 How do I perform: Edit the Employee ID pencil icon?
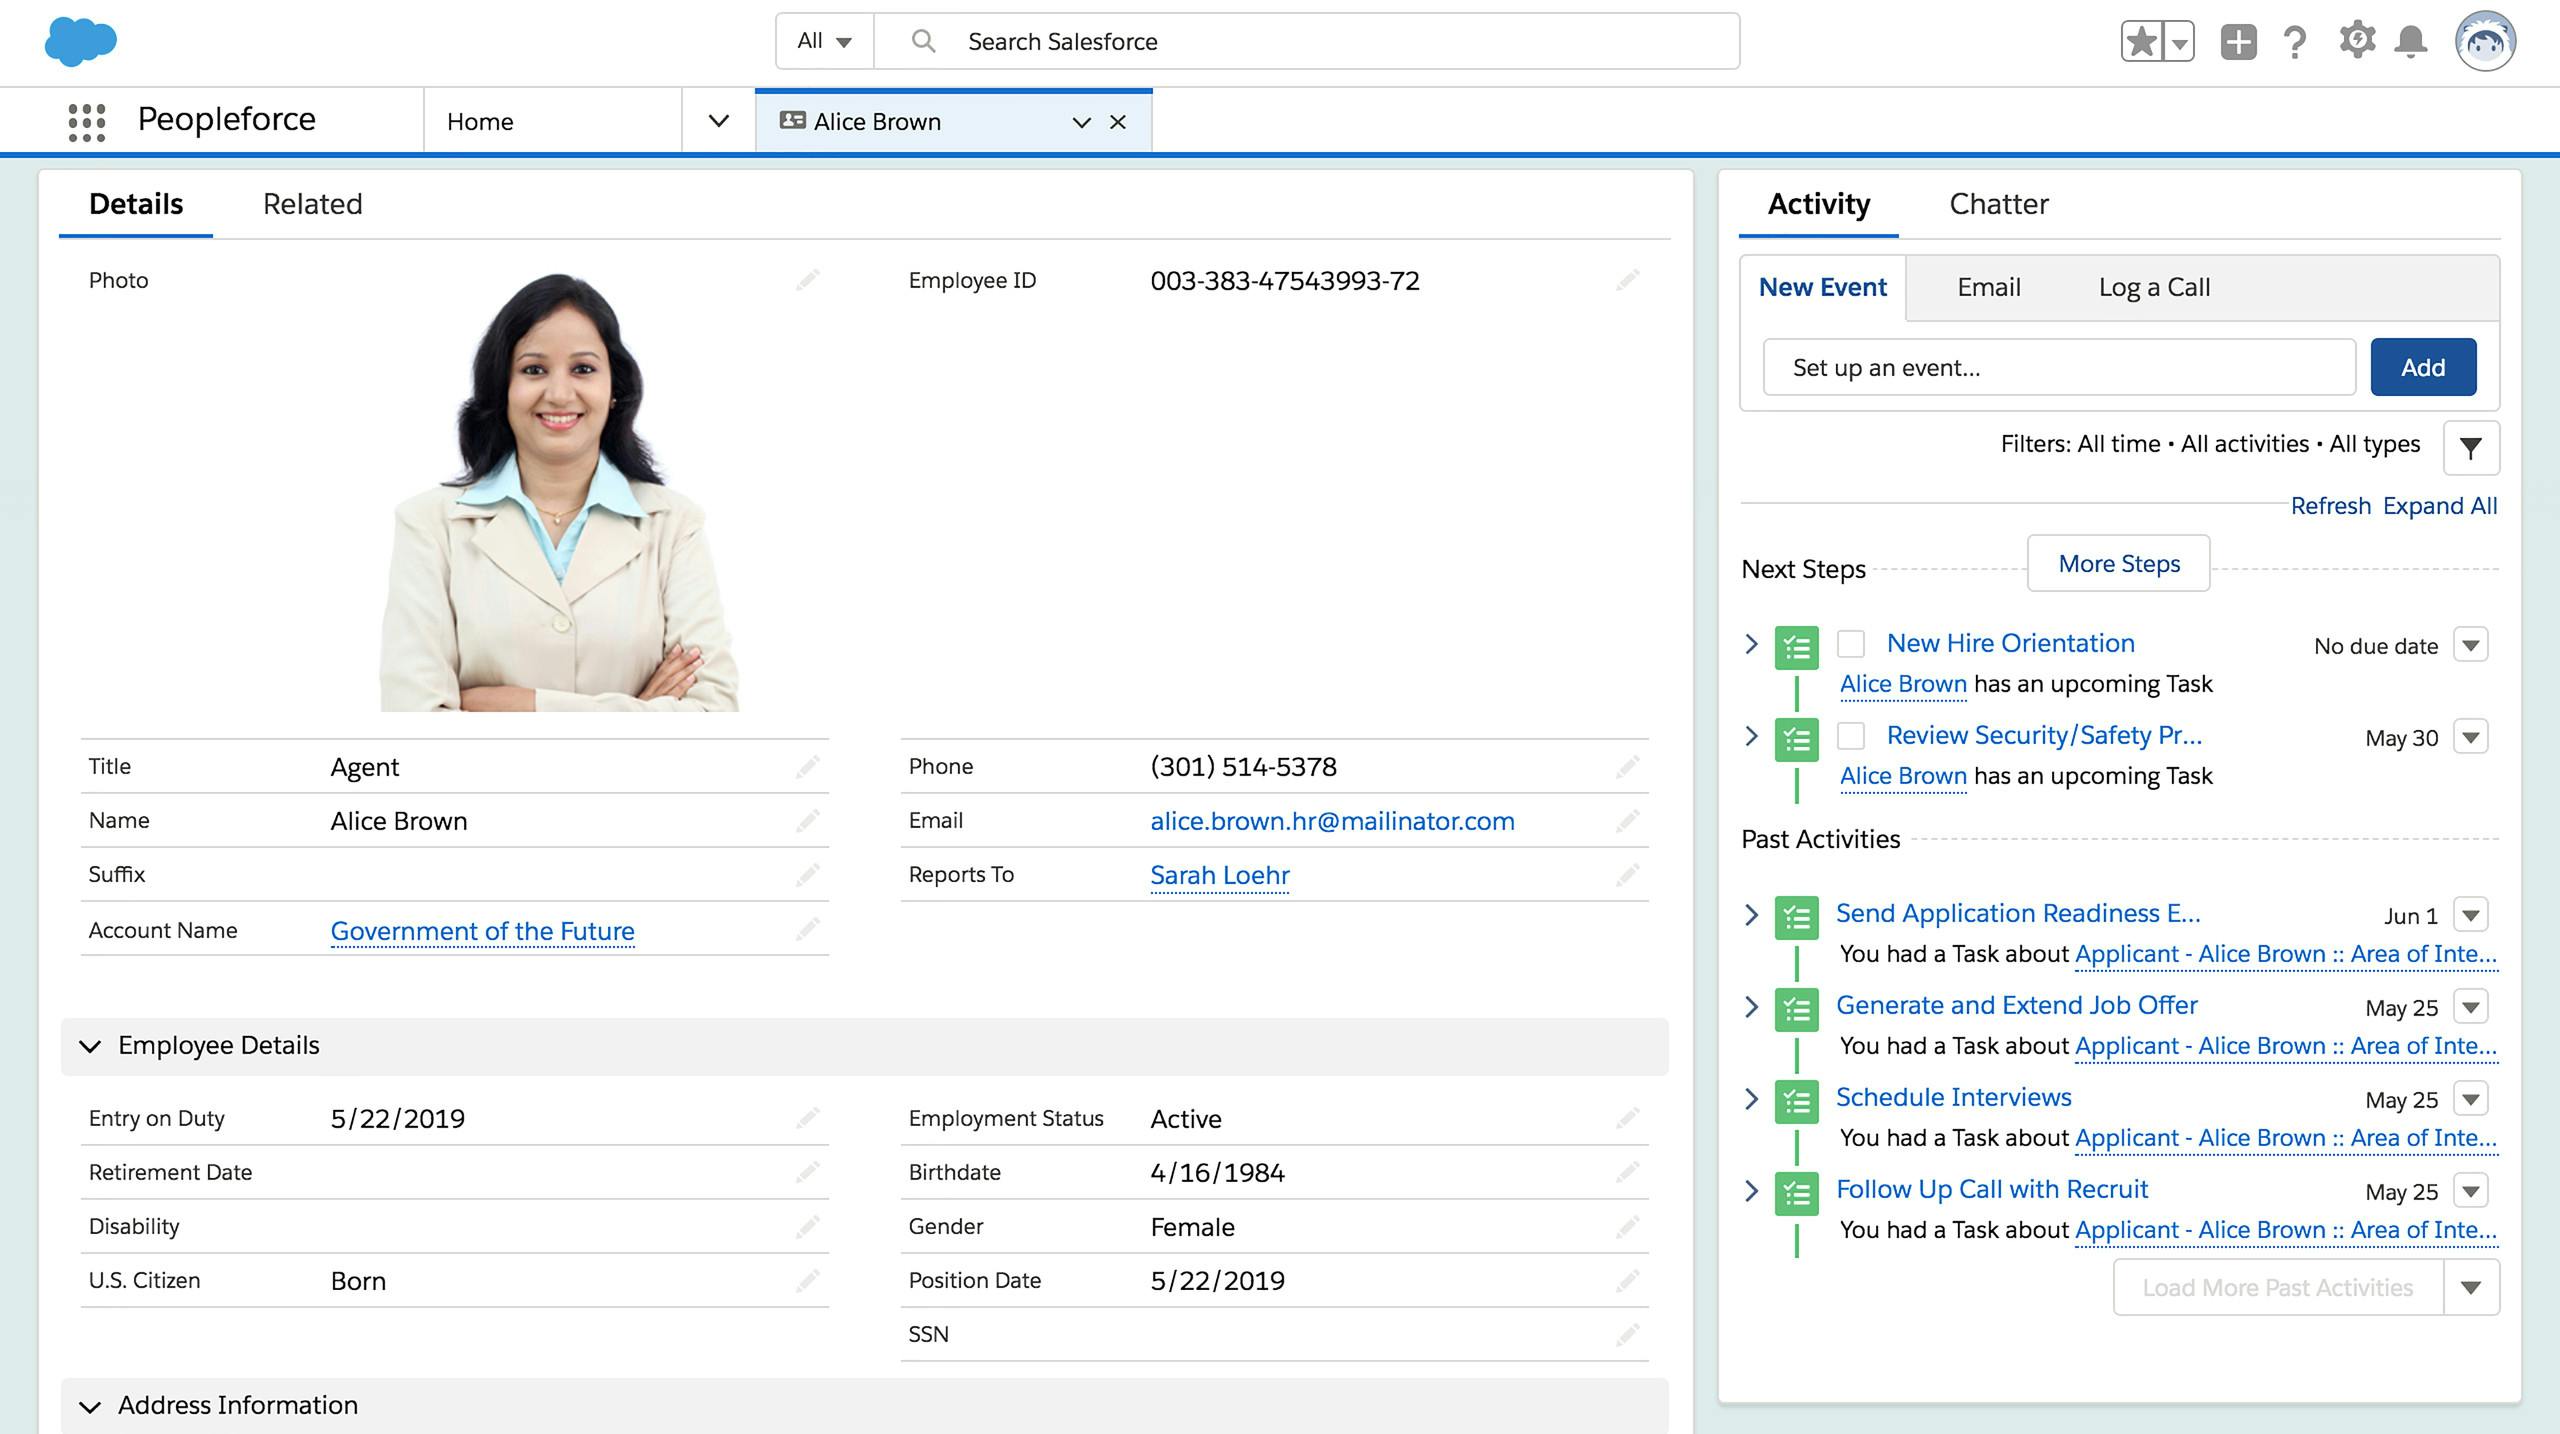click(x=1627, y=280)
